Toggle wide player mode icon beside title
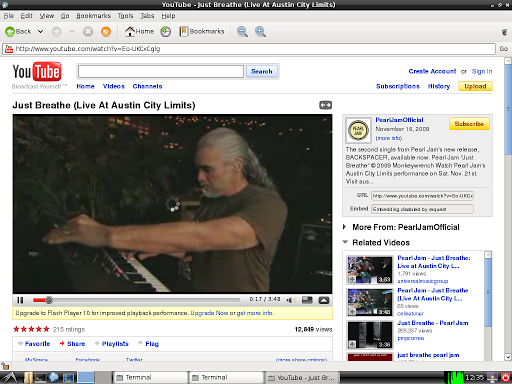This screenshot has height=384, width=512. [325, 105]
